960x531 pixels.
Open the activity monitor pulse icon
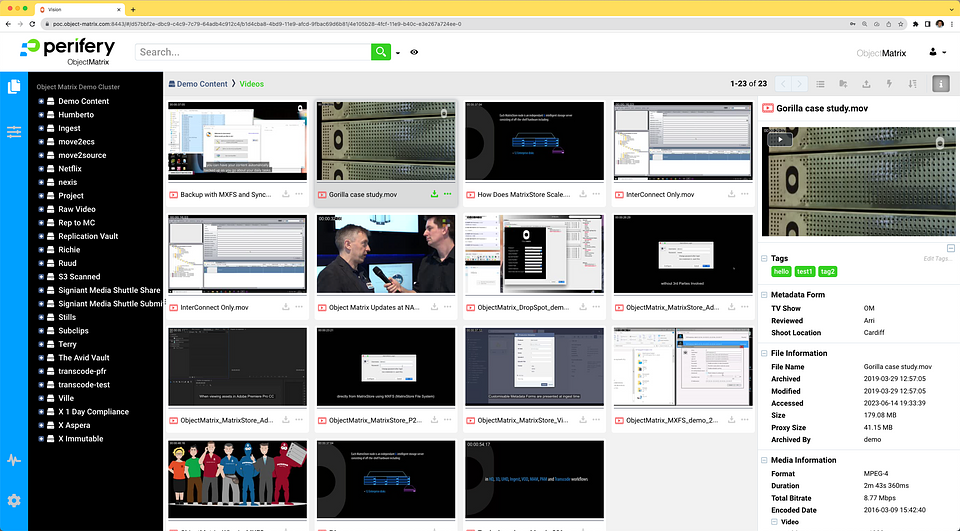click(x=14, y=460)
